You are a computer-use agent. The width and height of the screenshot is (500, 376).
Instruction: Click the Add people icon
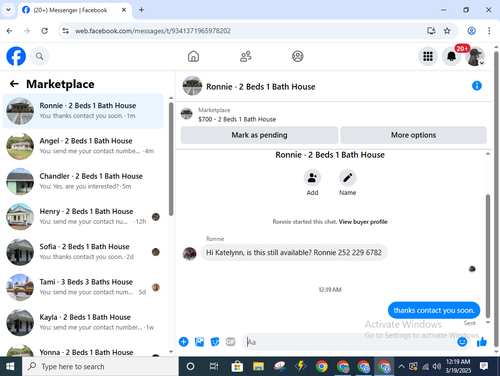point(312,178)
